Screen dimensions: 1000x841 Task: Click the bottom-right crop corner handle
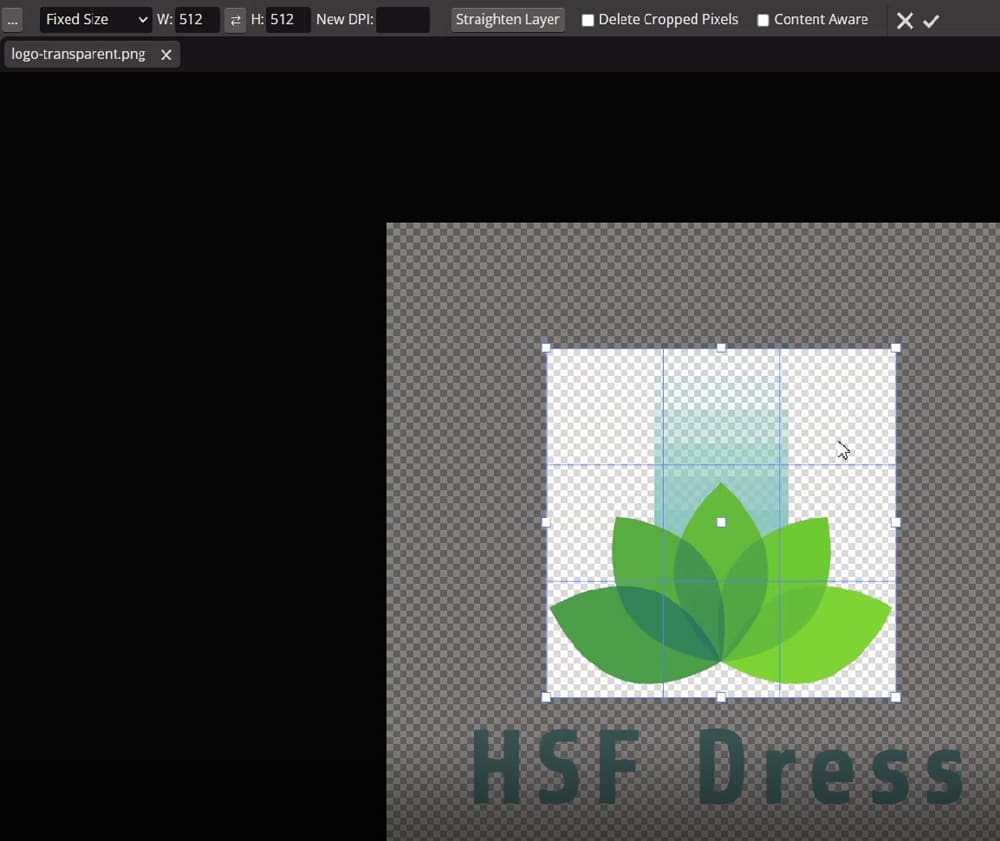[x=895, y=697]
